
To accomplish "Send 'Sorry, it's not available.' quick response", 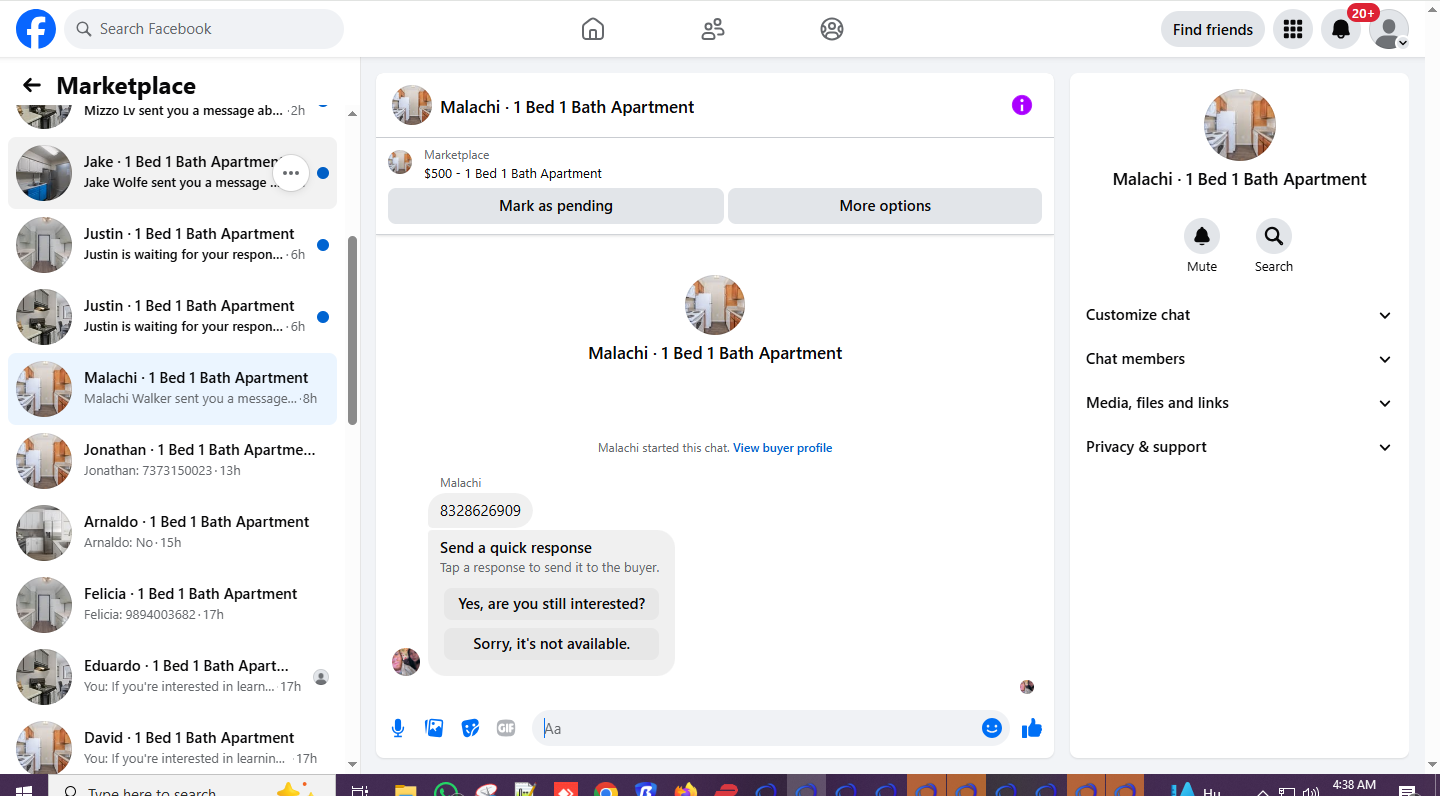I will 552,644.
